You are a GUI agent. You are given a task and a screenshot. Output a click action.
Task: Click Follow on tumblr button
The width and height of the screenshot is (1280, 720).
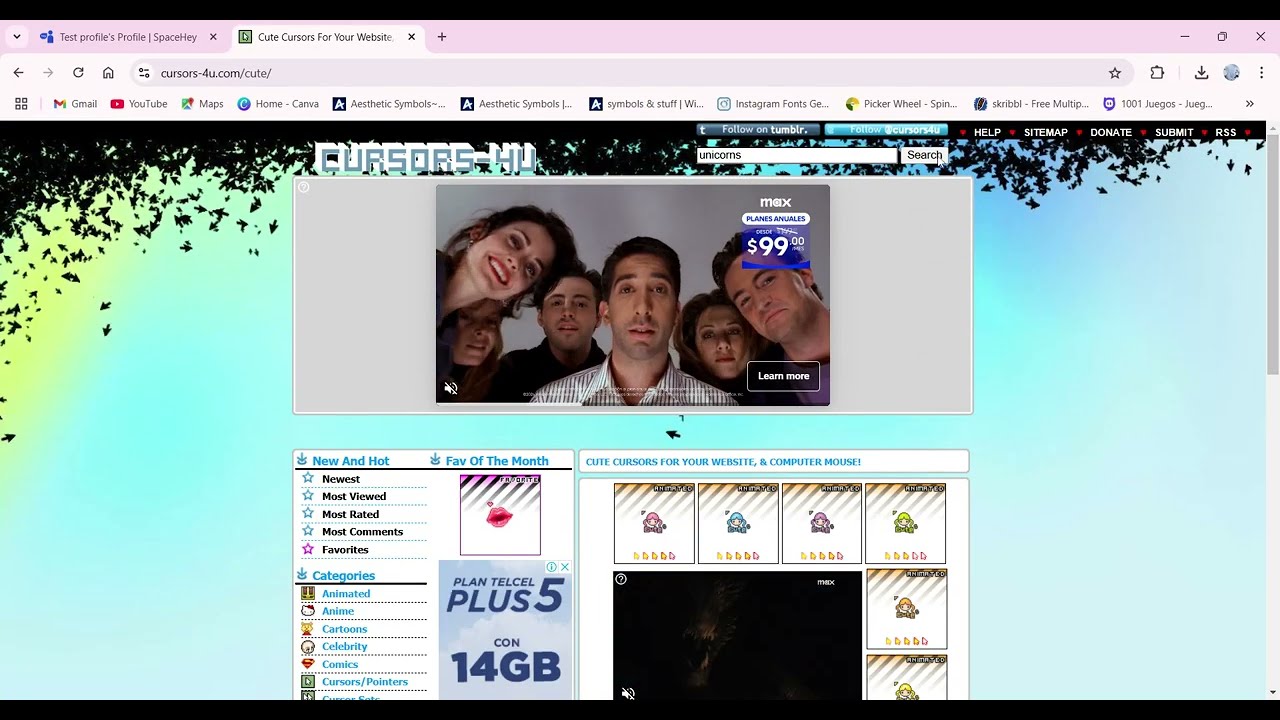pos(758,130)
